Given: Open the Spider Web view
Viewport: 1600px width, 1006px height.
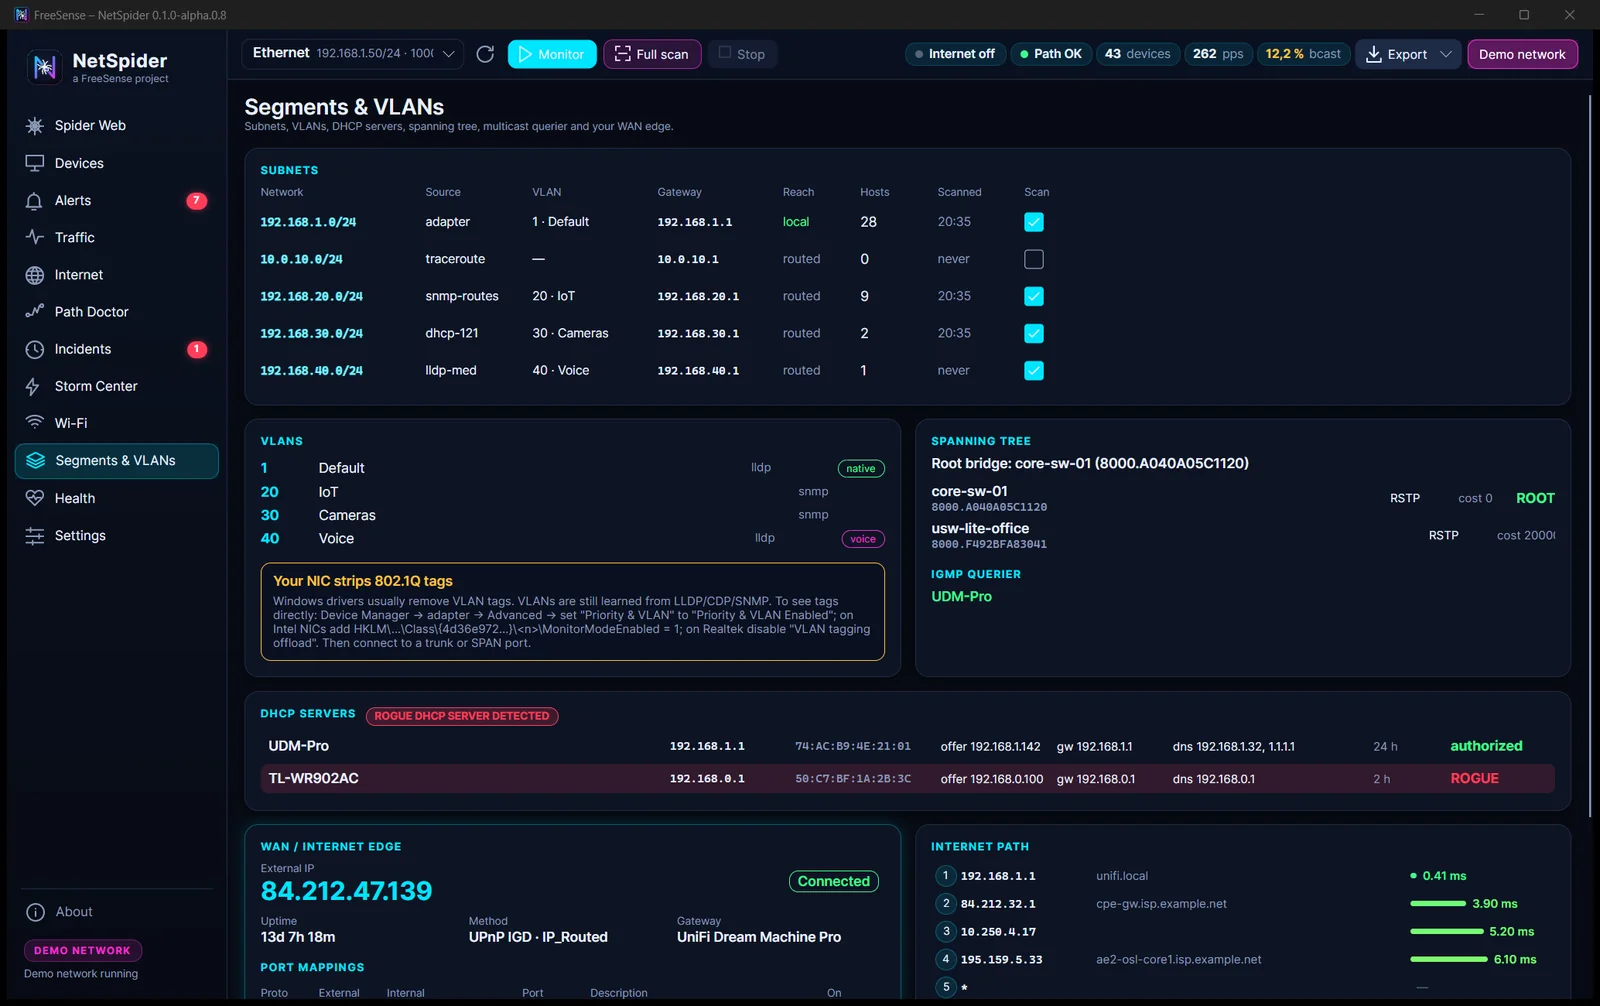Looking at the screenshot, I should [116, 125].
